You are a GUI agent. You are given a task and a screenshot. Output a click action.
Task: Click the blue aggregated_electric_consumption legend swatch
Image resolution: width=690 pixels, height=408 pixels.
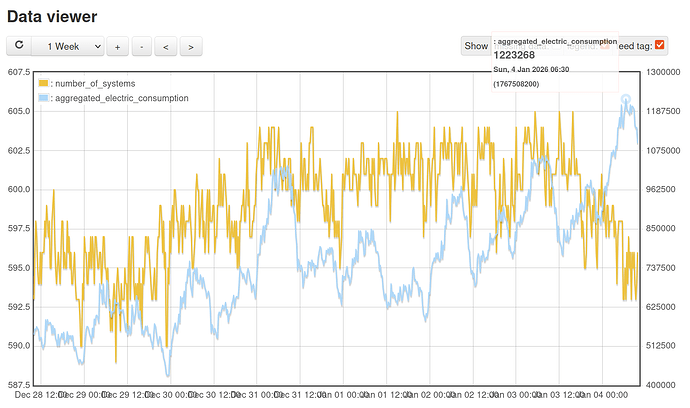[43, 98]
